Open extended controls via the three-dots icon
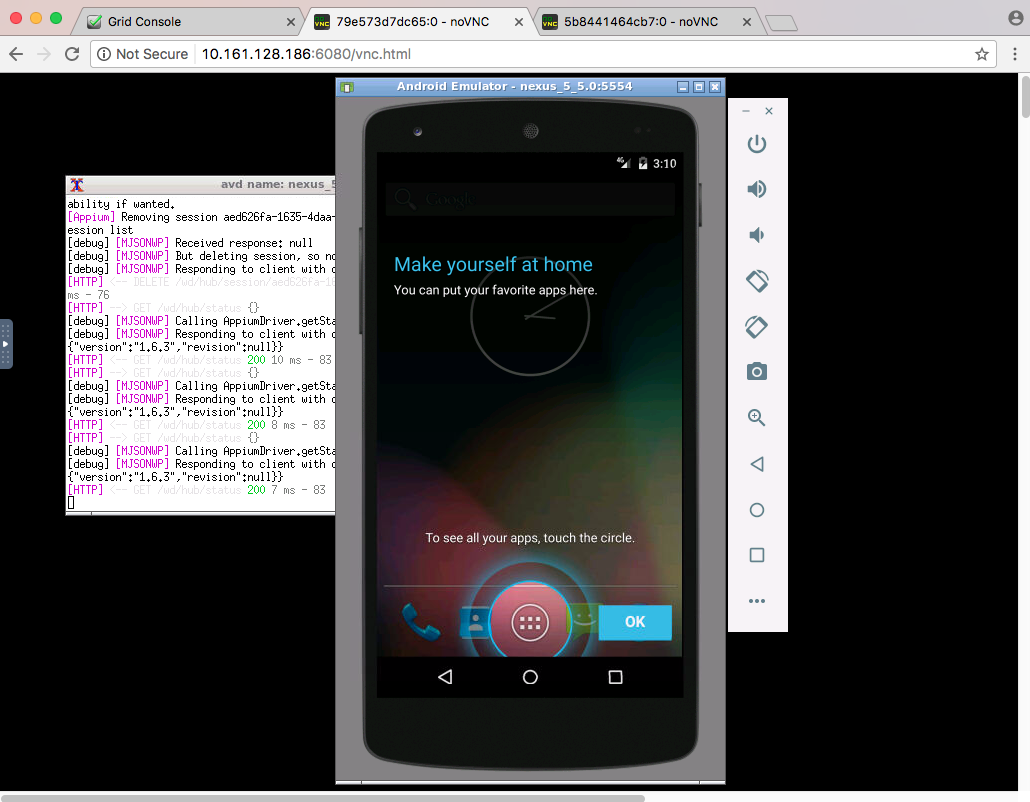The width and height of the screenshot is (1030, 802). (757, 601)
